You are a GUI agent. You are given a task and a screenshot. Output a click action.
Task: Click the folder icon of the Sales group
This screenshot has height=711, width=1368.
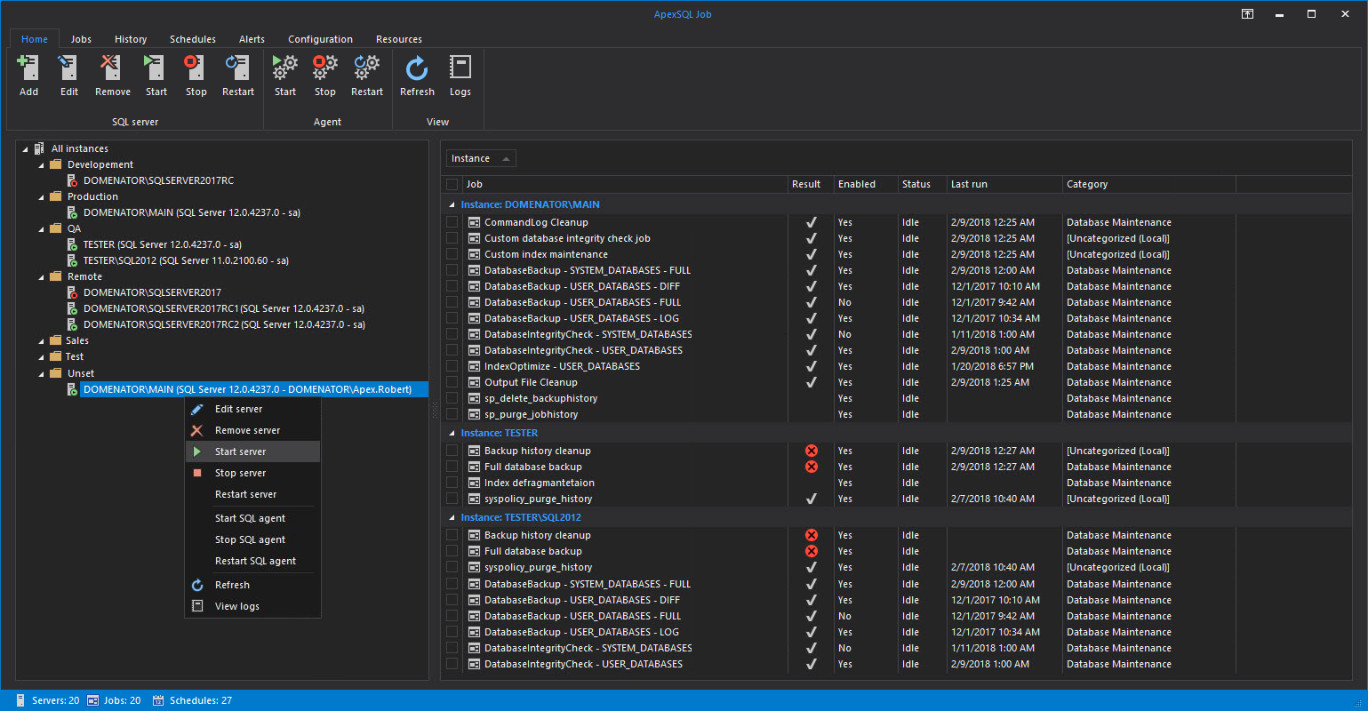[56, 341]
